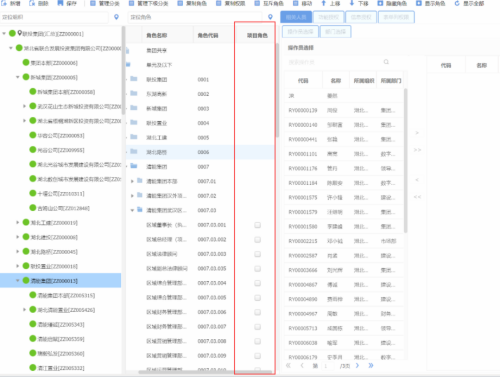Tick checkbox for role 0007.03.005
This screenshot has width=500, height=377.
pos(257,298)
